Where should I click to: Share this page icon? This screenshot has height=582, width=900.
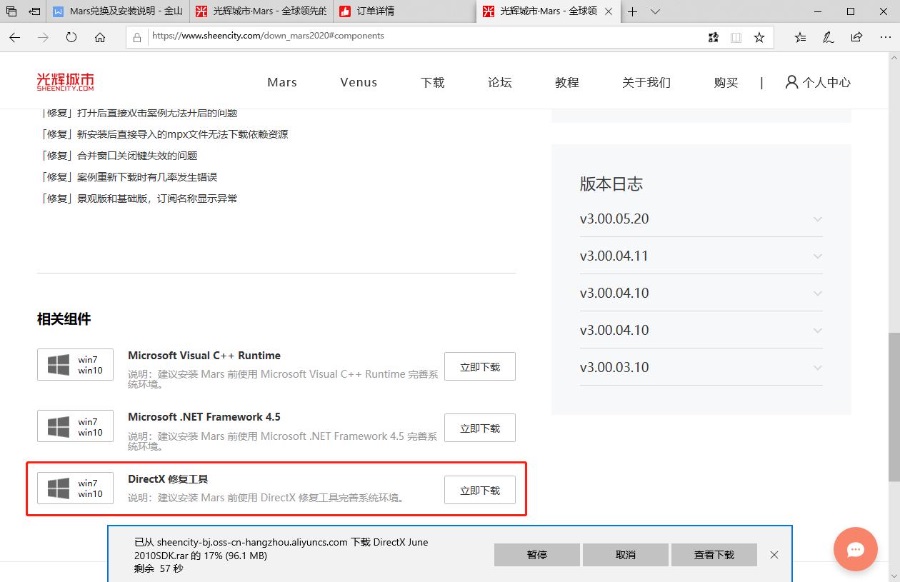pyautogui.click(x=856, y=37)
